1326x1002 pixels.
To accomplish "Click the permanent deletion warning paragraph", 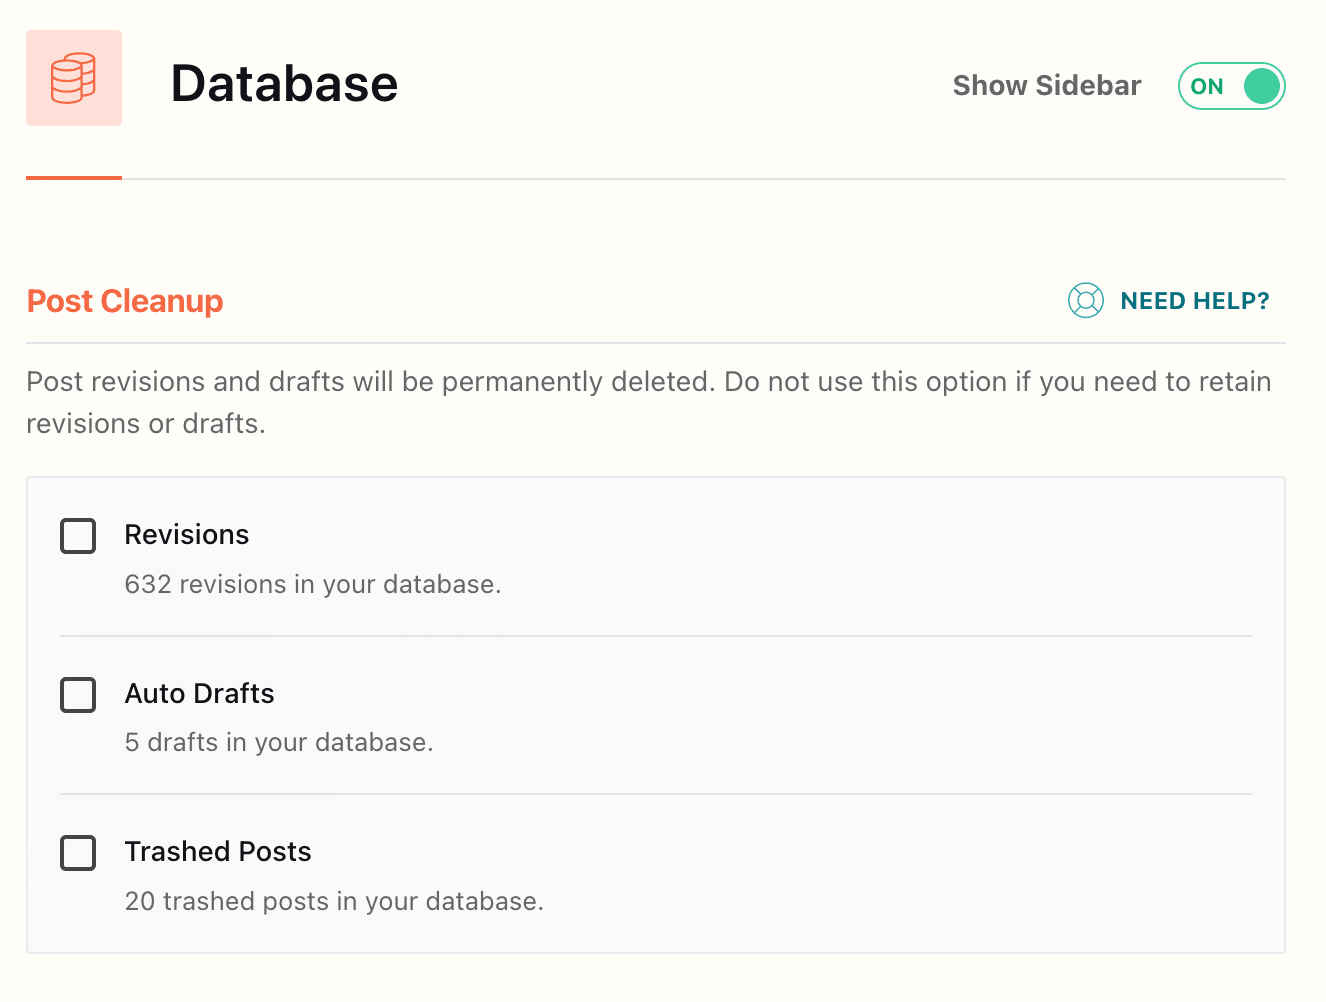I will point(649,402).
